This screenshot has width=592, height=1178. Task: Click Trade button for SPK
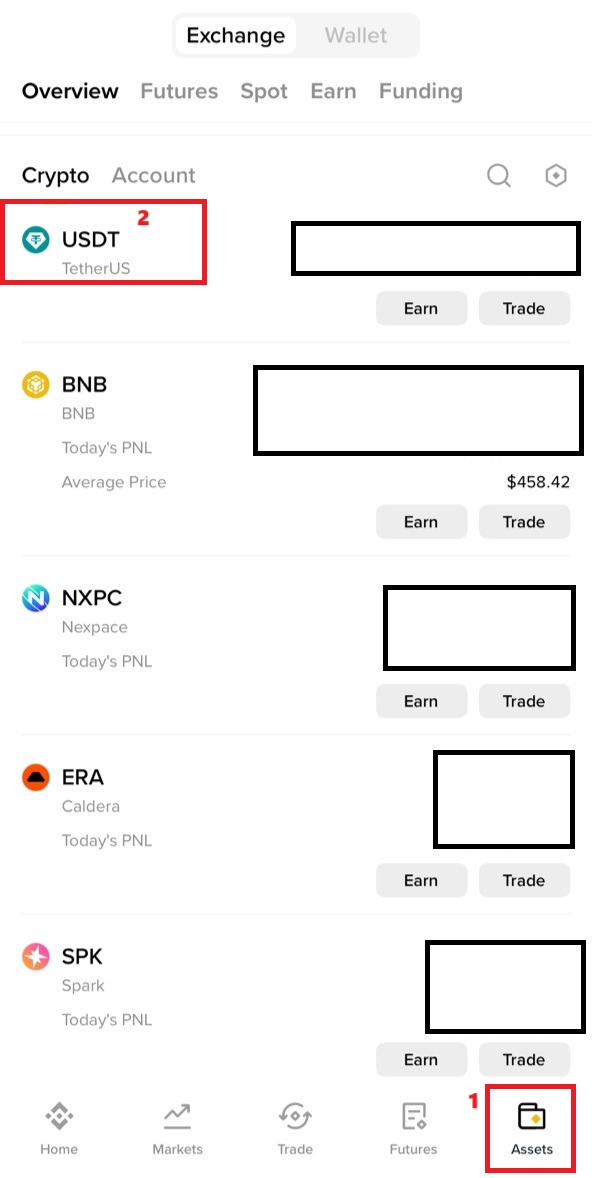pos(524,1059)
